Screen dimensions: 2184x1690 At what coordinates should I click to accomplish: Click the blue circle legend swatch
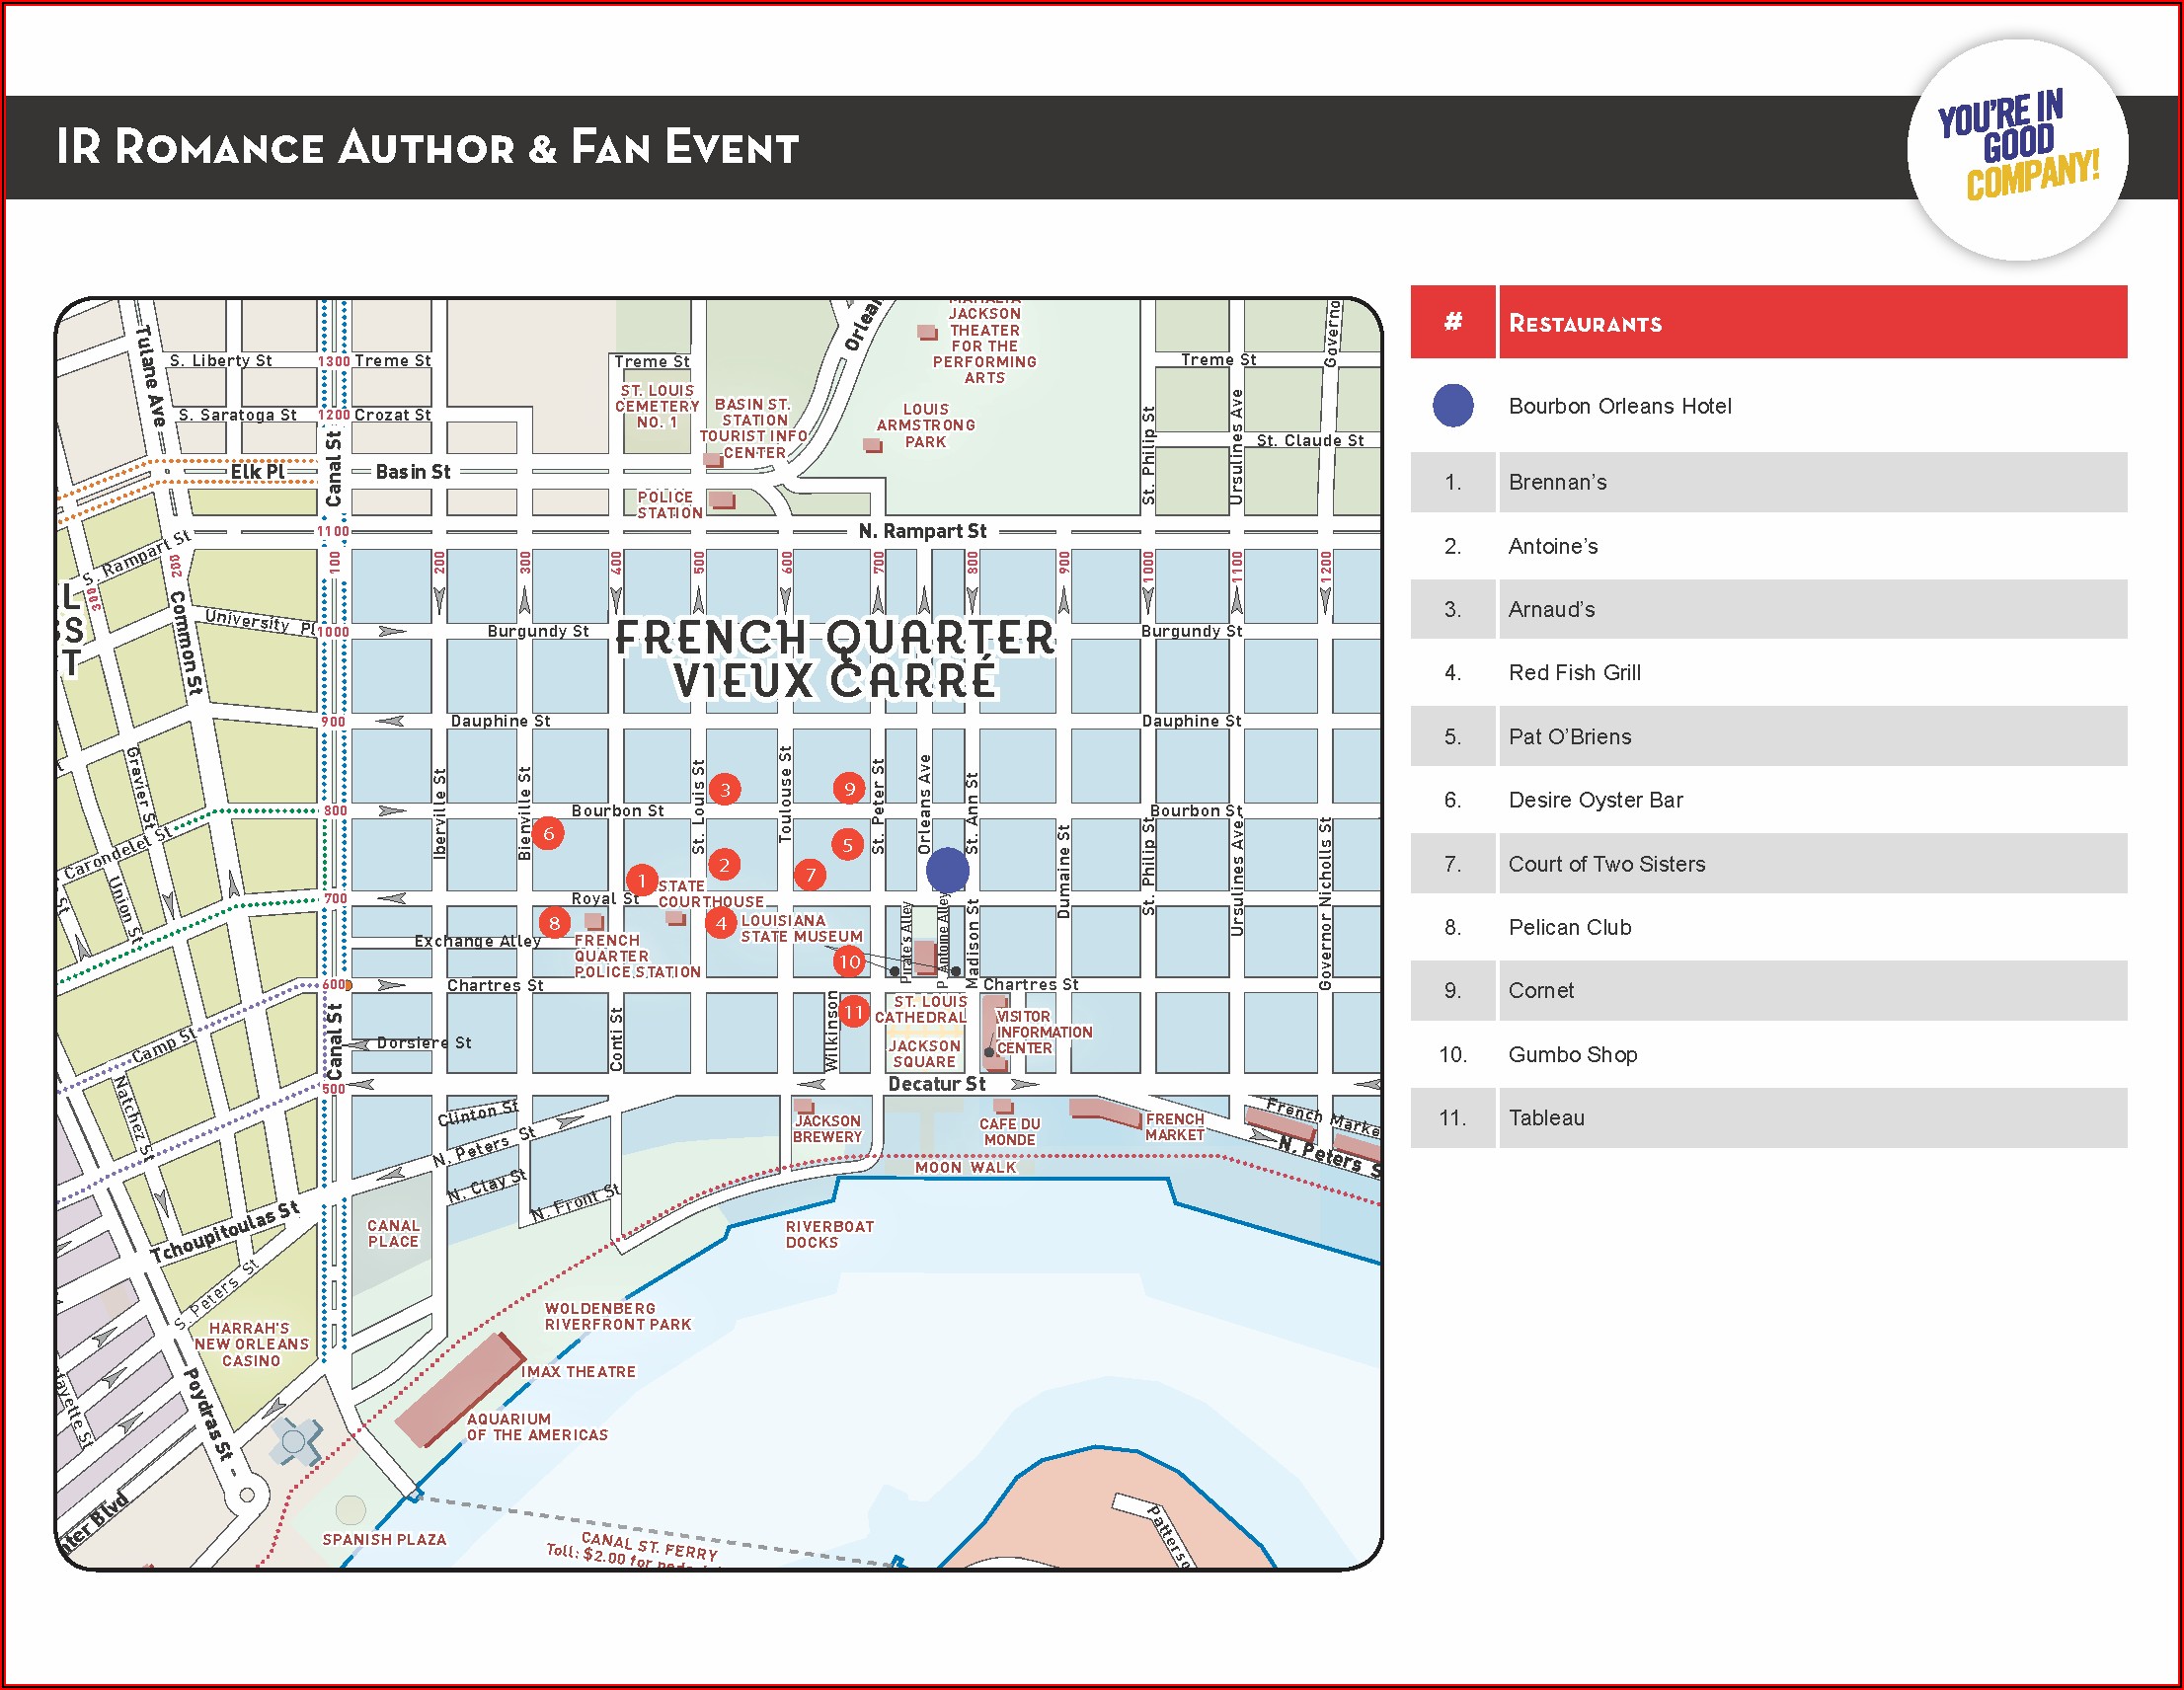[x=1452, y=405]
